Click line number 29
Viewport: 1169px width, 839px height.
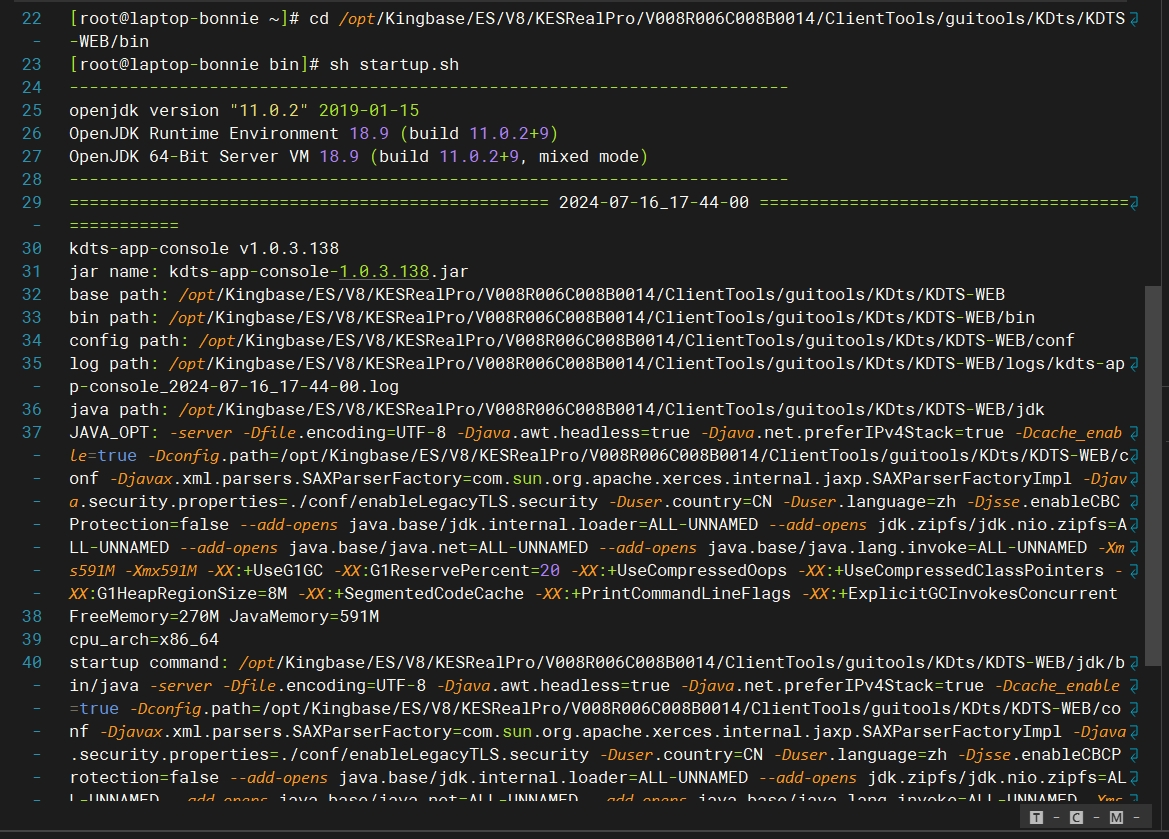31,203
